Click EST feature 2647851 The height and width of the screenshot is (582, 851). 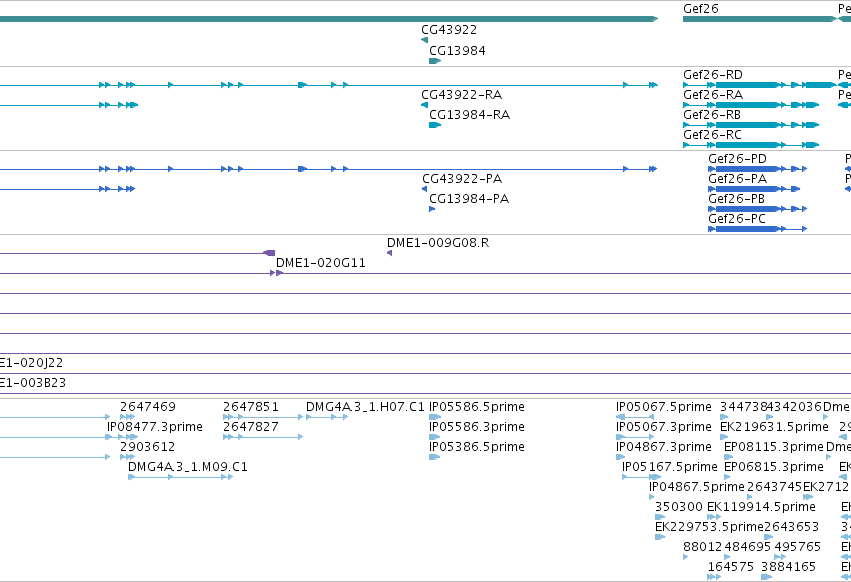tap(263, 417)
